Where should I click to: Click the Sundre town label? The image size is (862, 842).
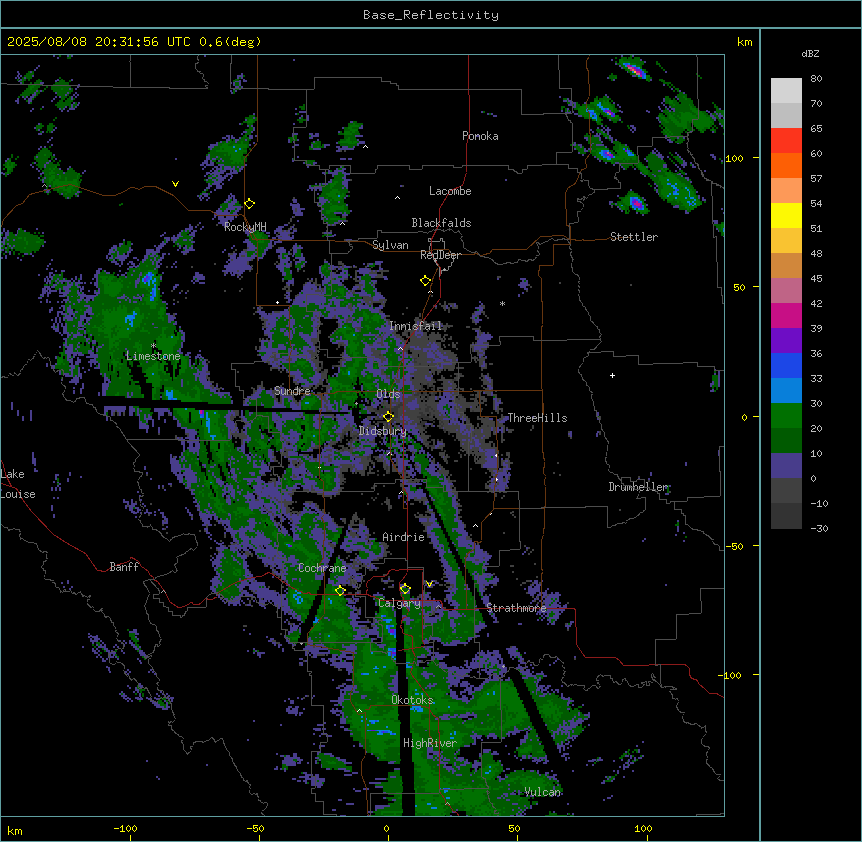(292, 391)
